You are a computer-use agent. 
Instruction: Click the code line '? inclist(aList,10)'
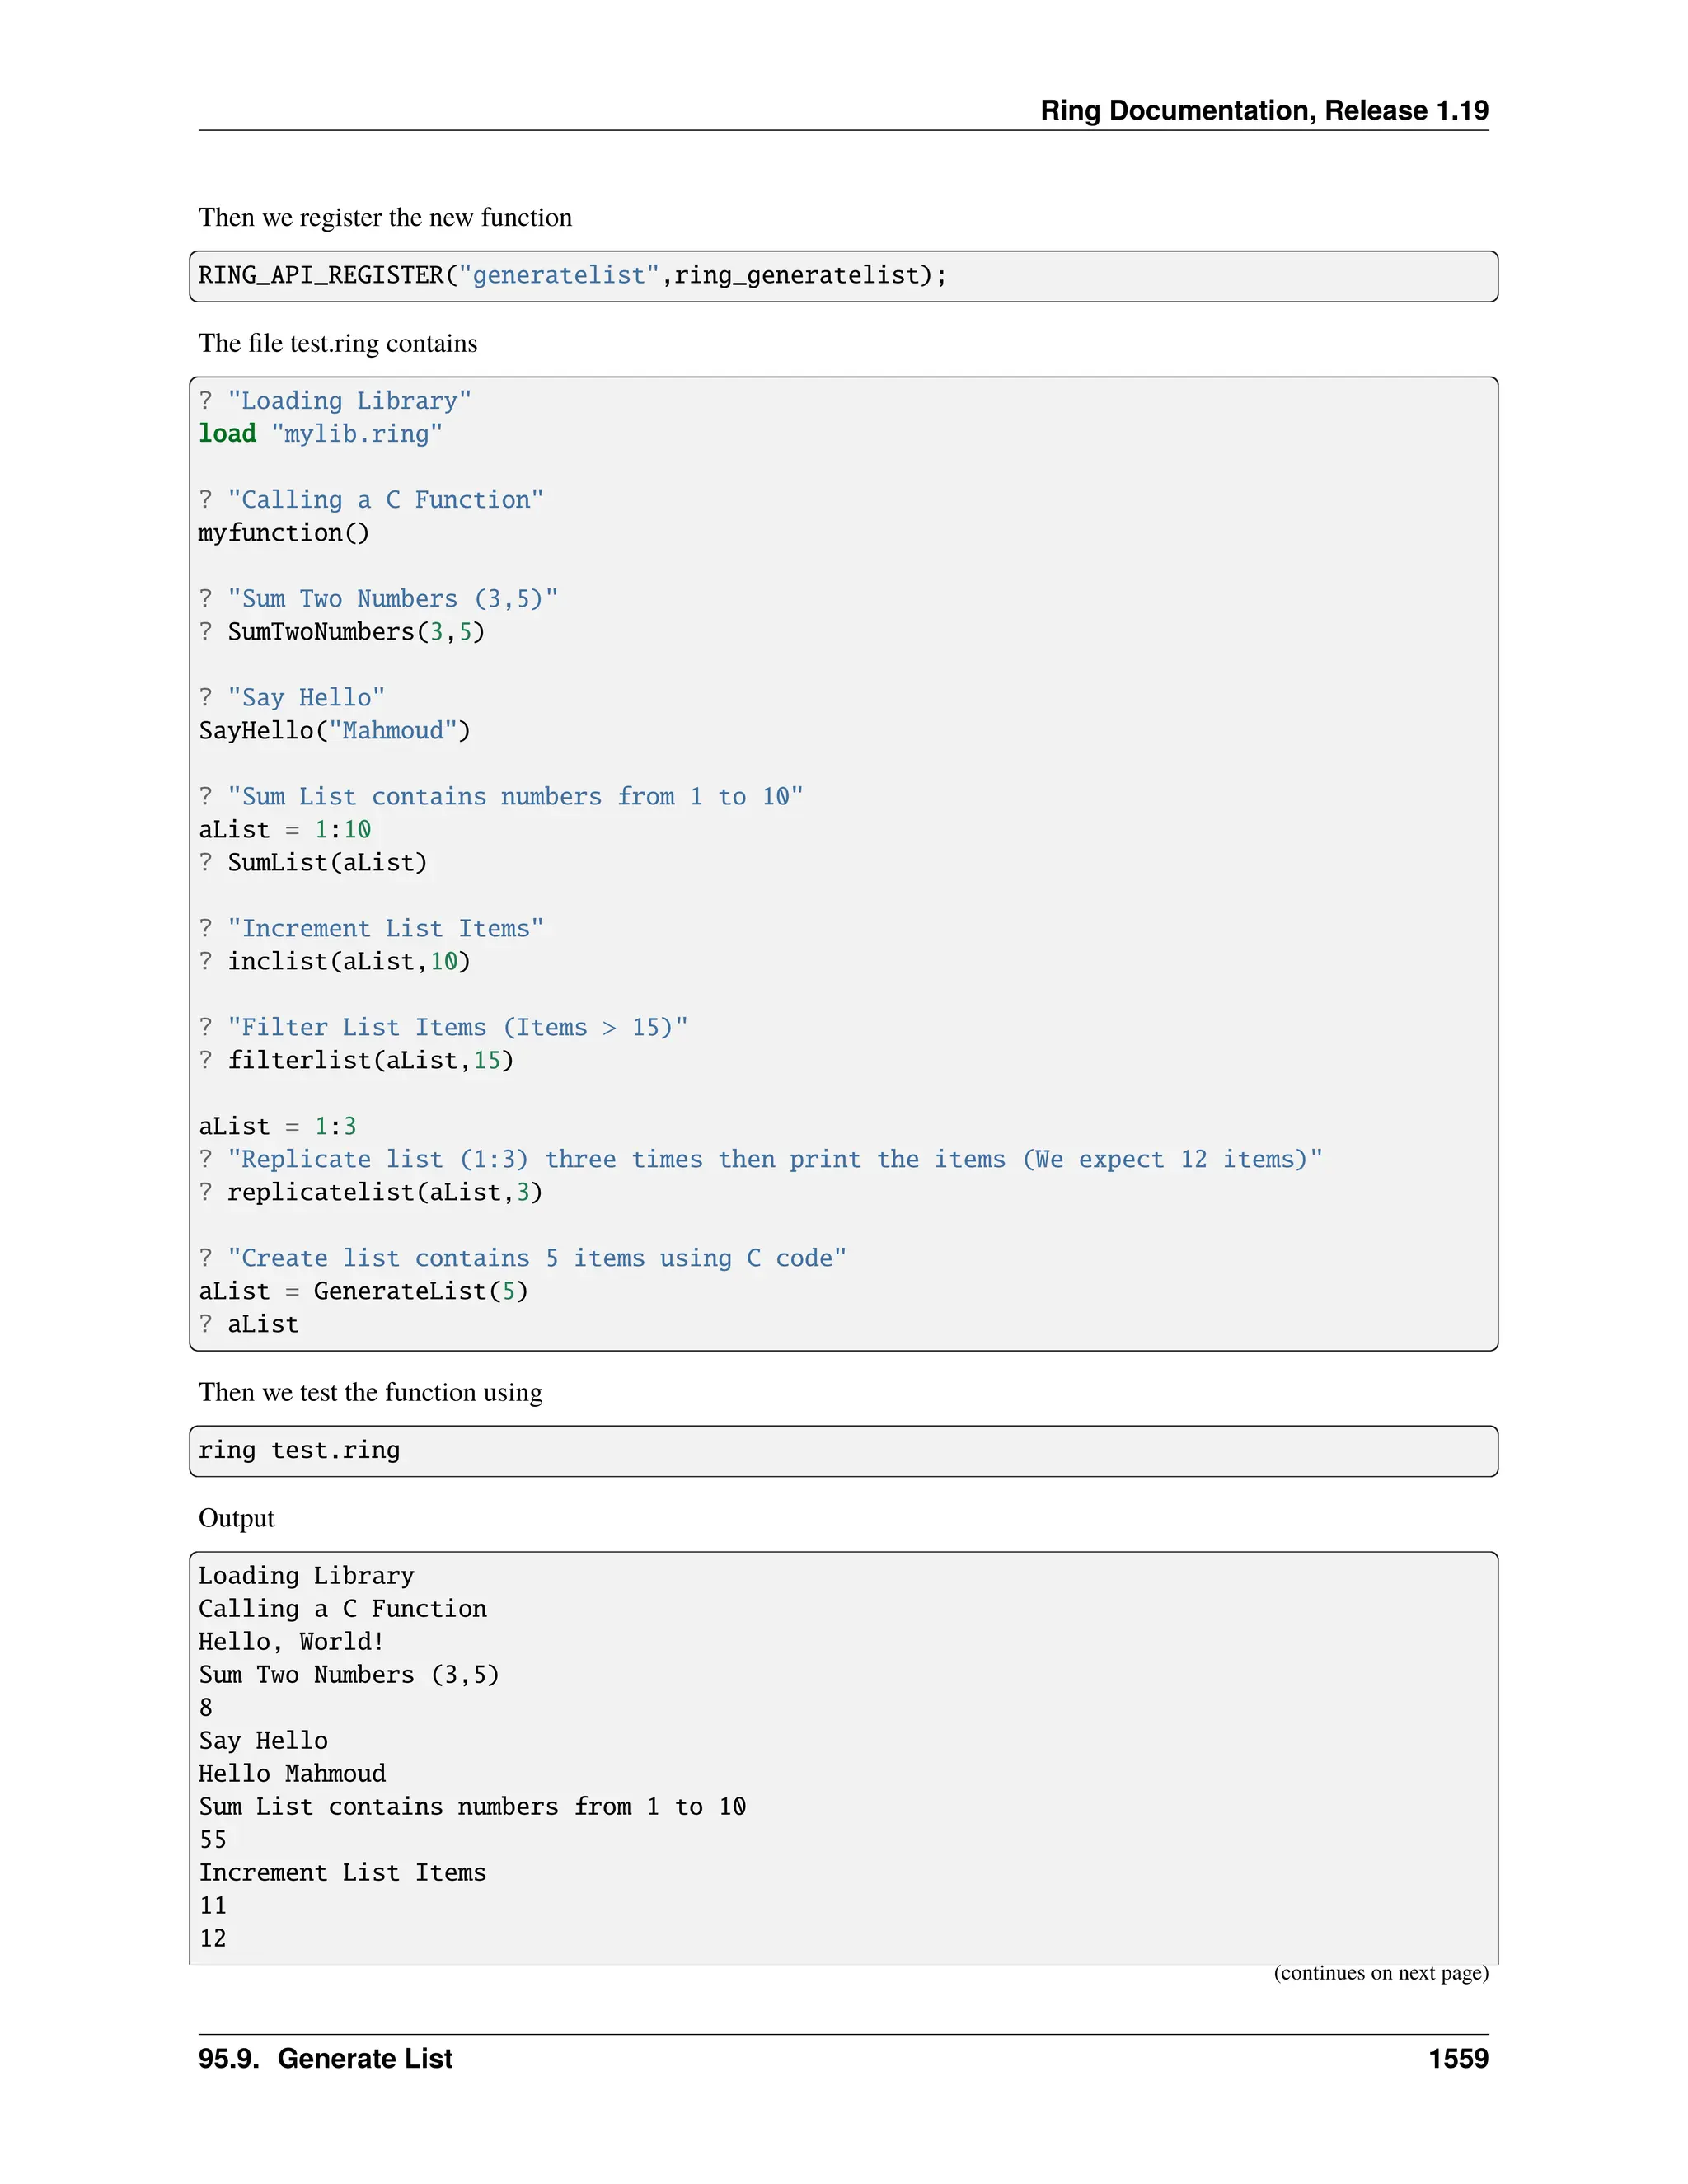[335, 962]
